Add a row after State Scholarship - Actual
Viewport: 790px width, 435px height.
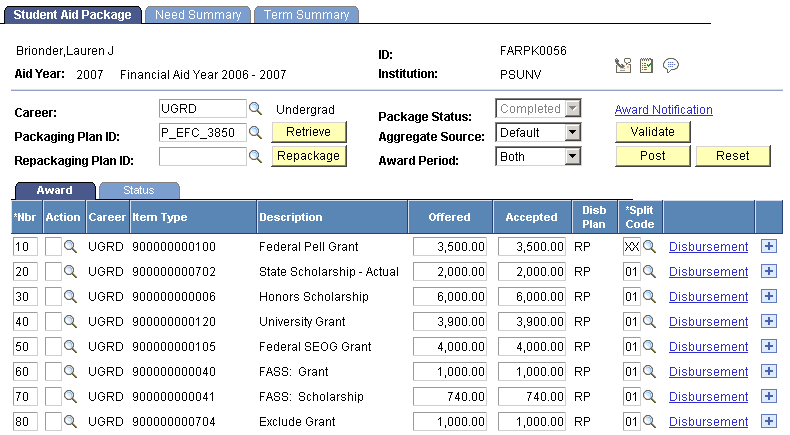[x=768, y=271]
